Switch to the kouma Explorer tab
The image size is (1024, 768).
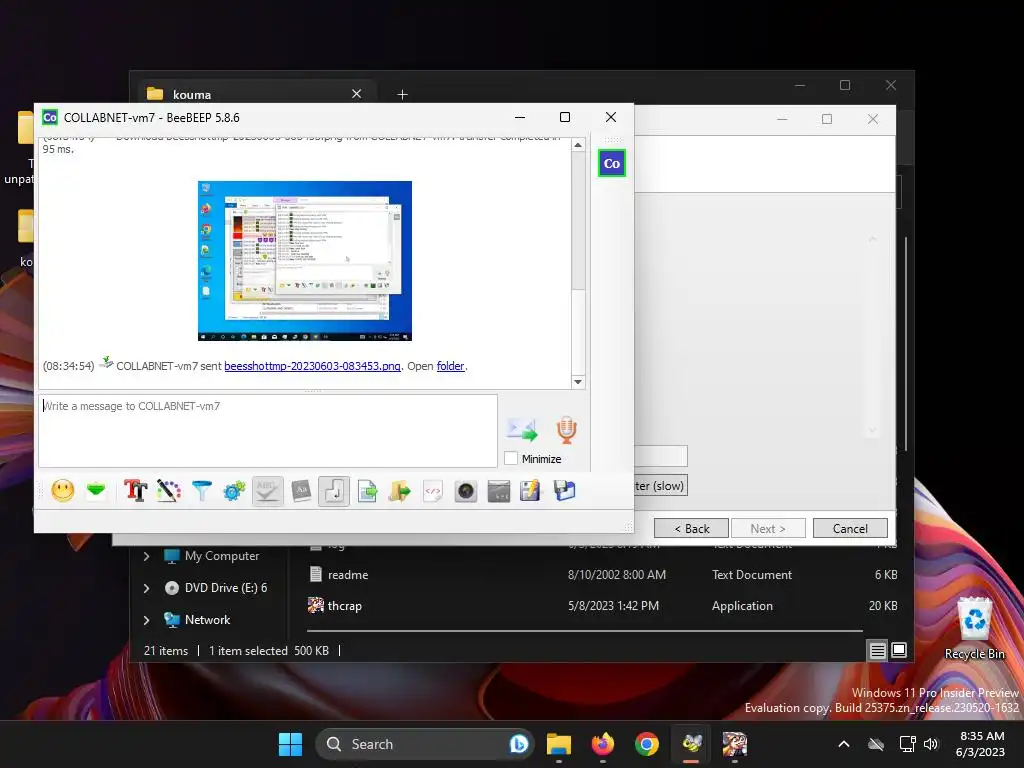coord(255,94)
